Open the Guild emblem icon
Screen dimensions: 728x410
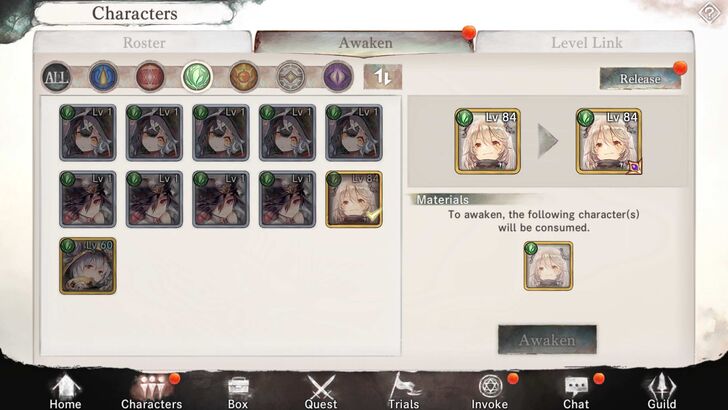click(662, 391)
